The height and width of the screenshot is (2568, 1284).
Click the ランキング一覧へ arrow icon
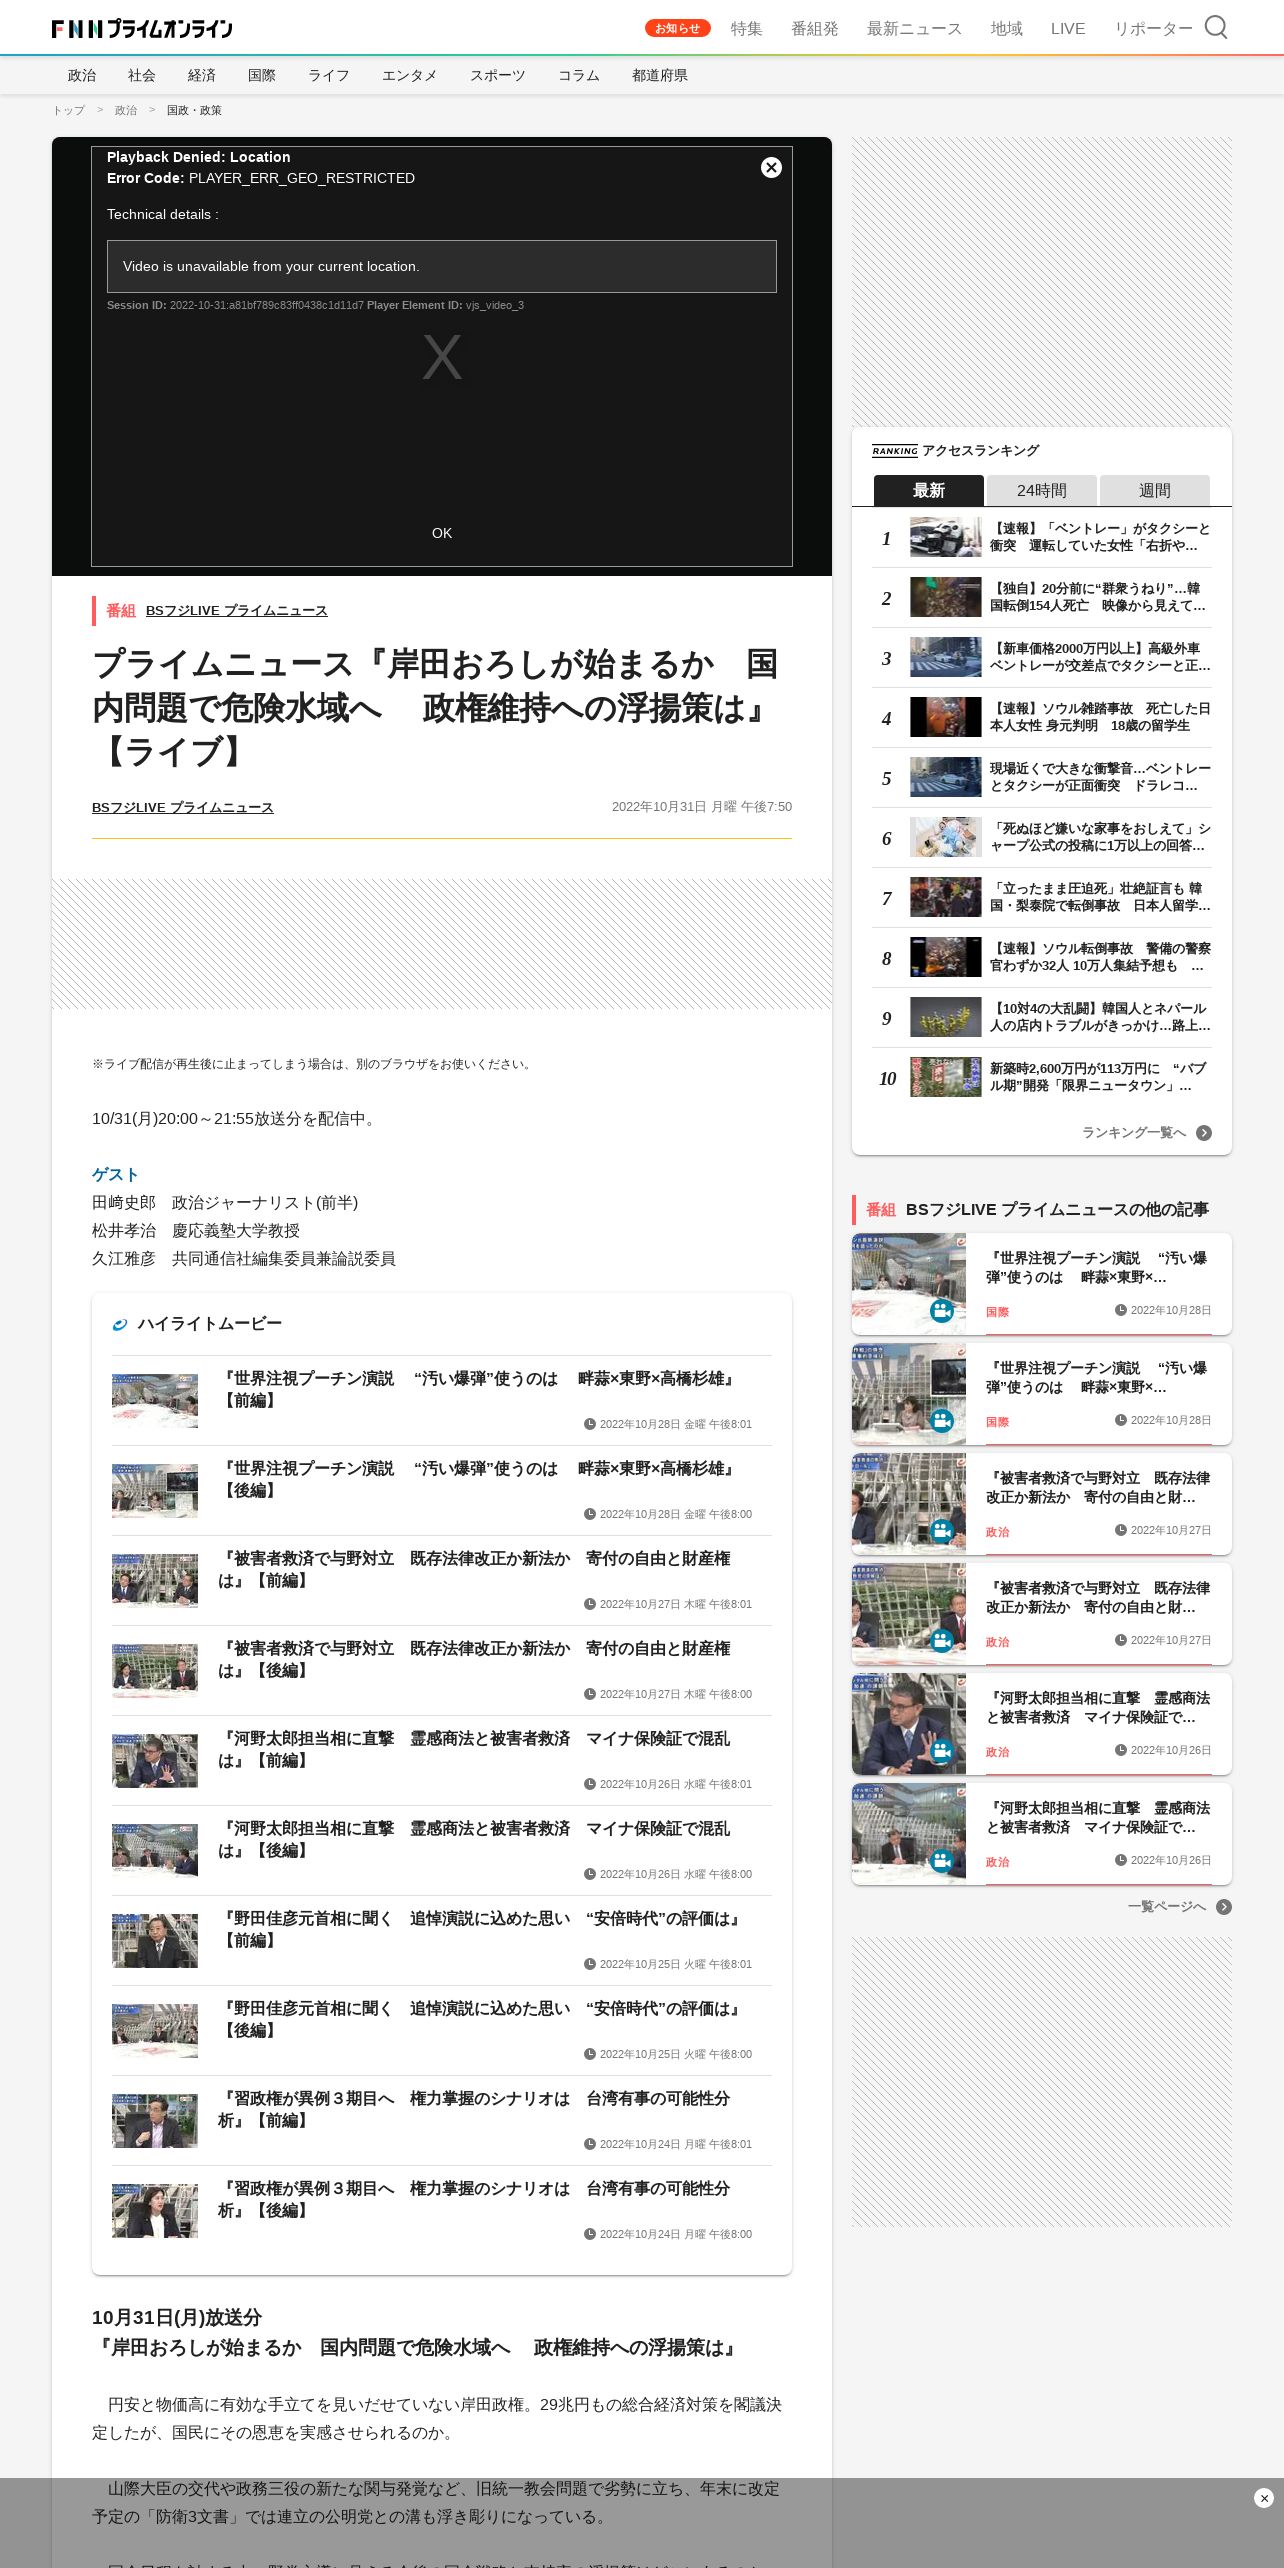[x=1204, y=1133]
